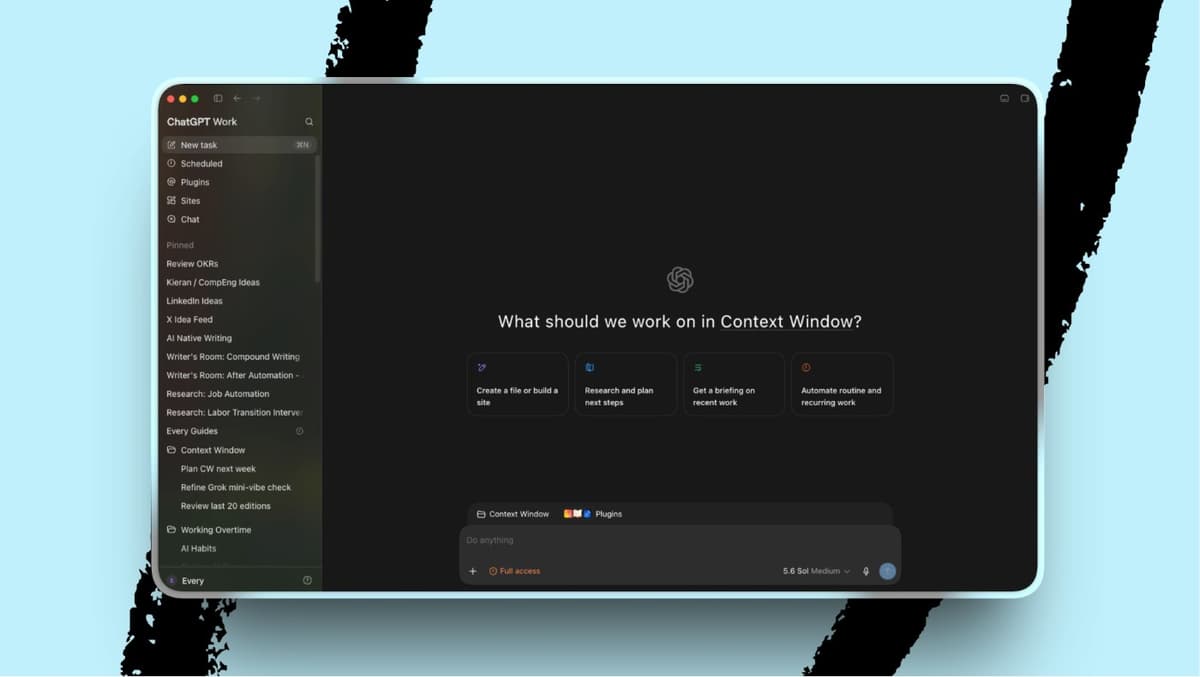The image size is (1200, 677).
Task: Open the 5.6 Sol Medium model dropdown
Action: (x=816, y=571)
